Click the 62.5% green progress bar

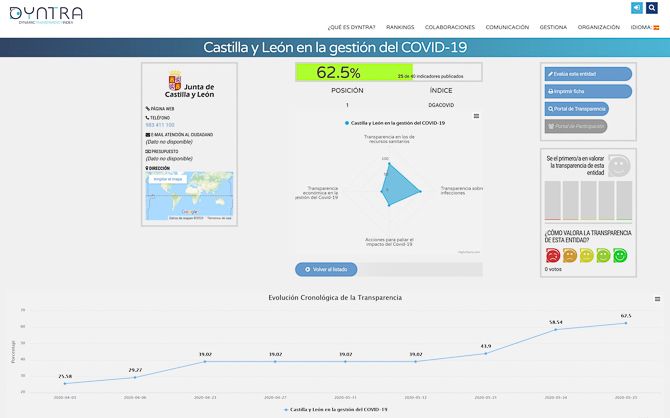pos(353,72)
